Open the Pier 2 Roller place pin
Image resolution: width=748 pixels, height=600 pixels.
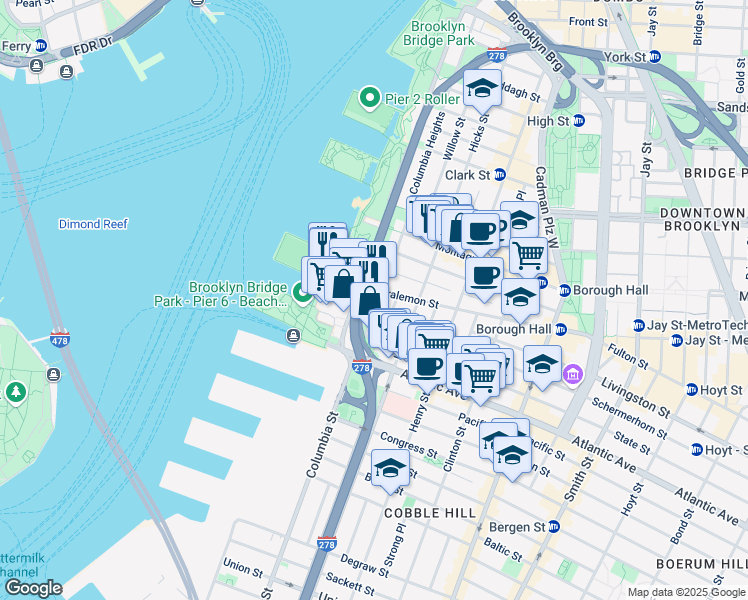click(369, 98)
